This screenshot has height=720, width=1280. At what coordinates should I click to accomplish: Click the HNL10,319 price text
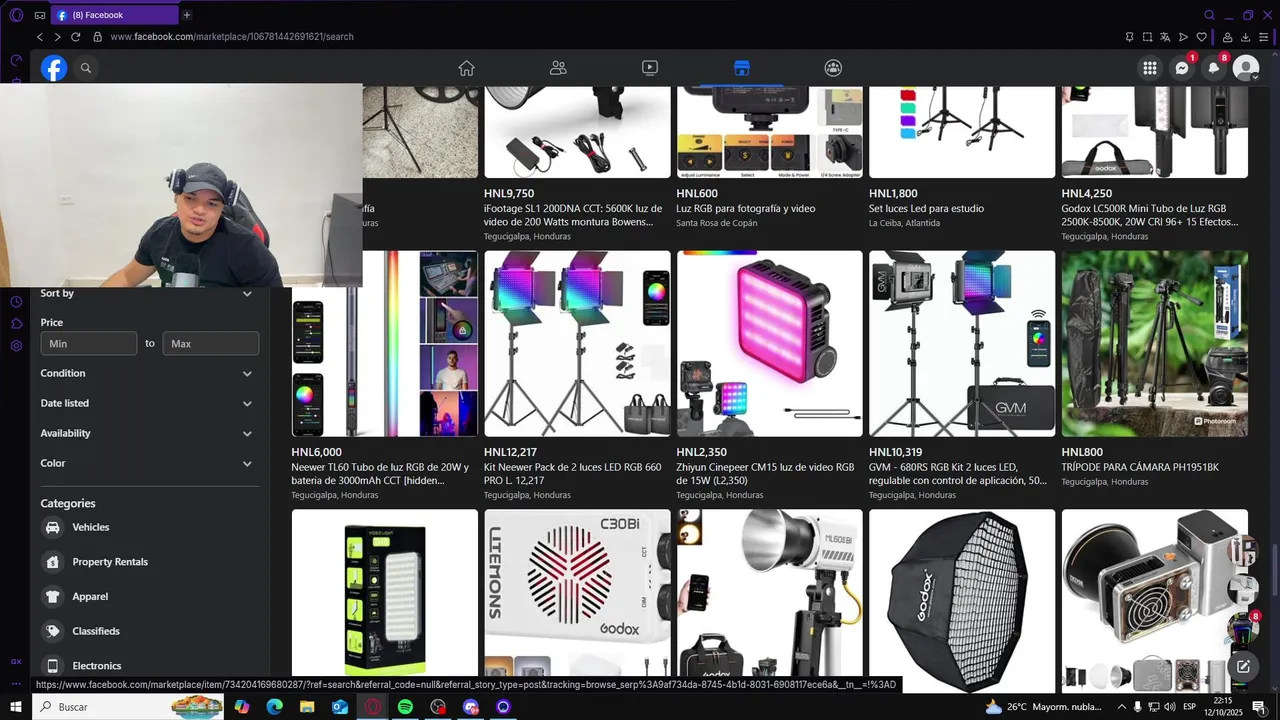[895, 452]
